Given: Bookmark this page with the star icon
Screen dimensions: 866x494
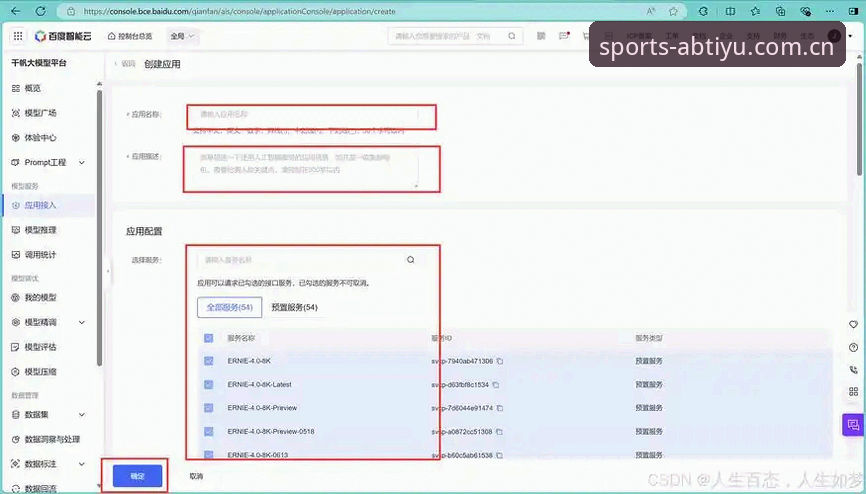Looking at the screenshot, I should pos(673,11).
